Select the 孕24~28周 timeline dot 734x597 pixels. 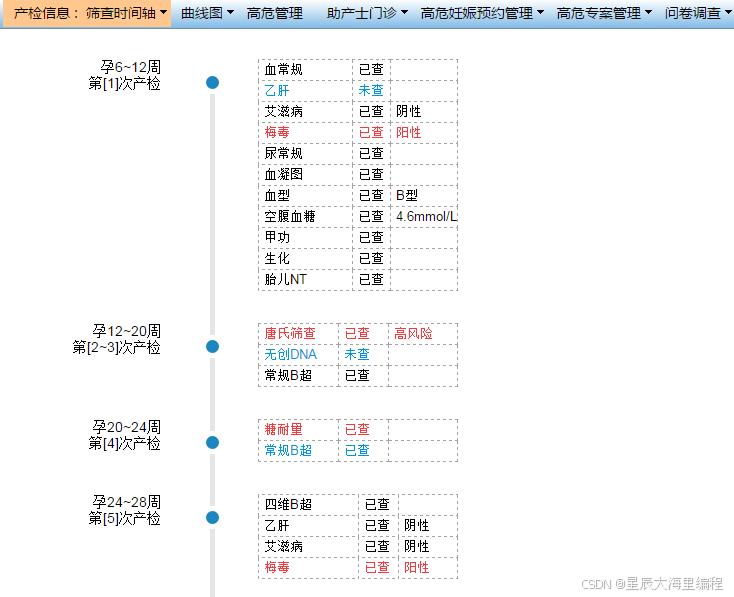point(213,517)
